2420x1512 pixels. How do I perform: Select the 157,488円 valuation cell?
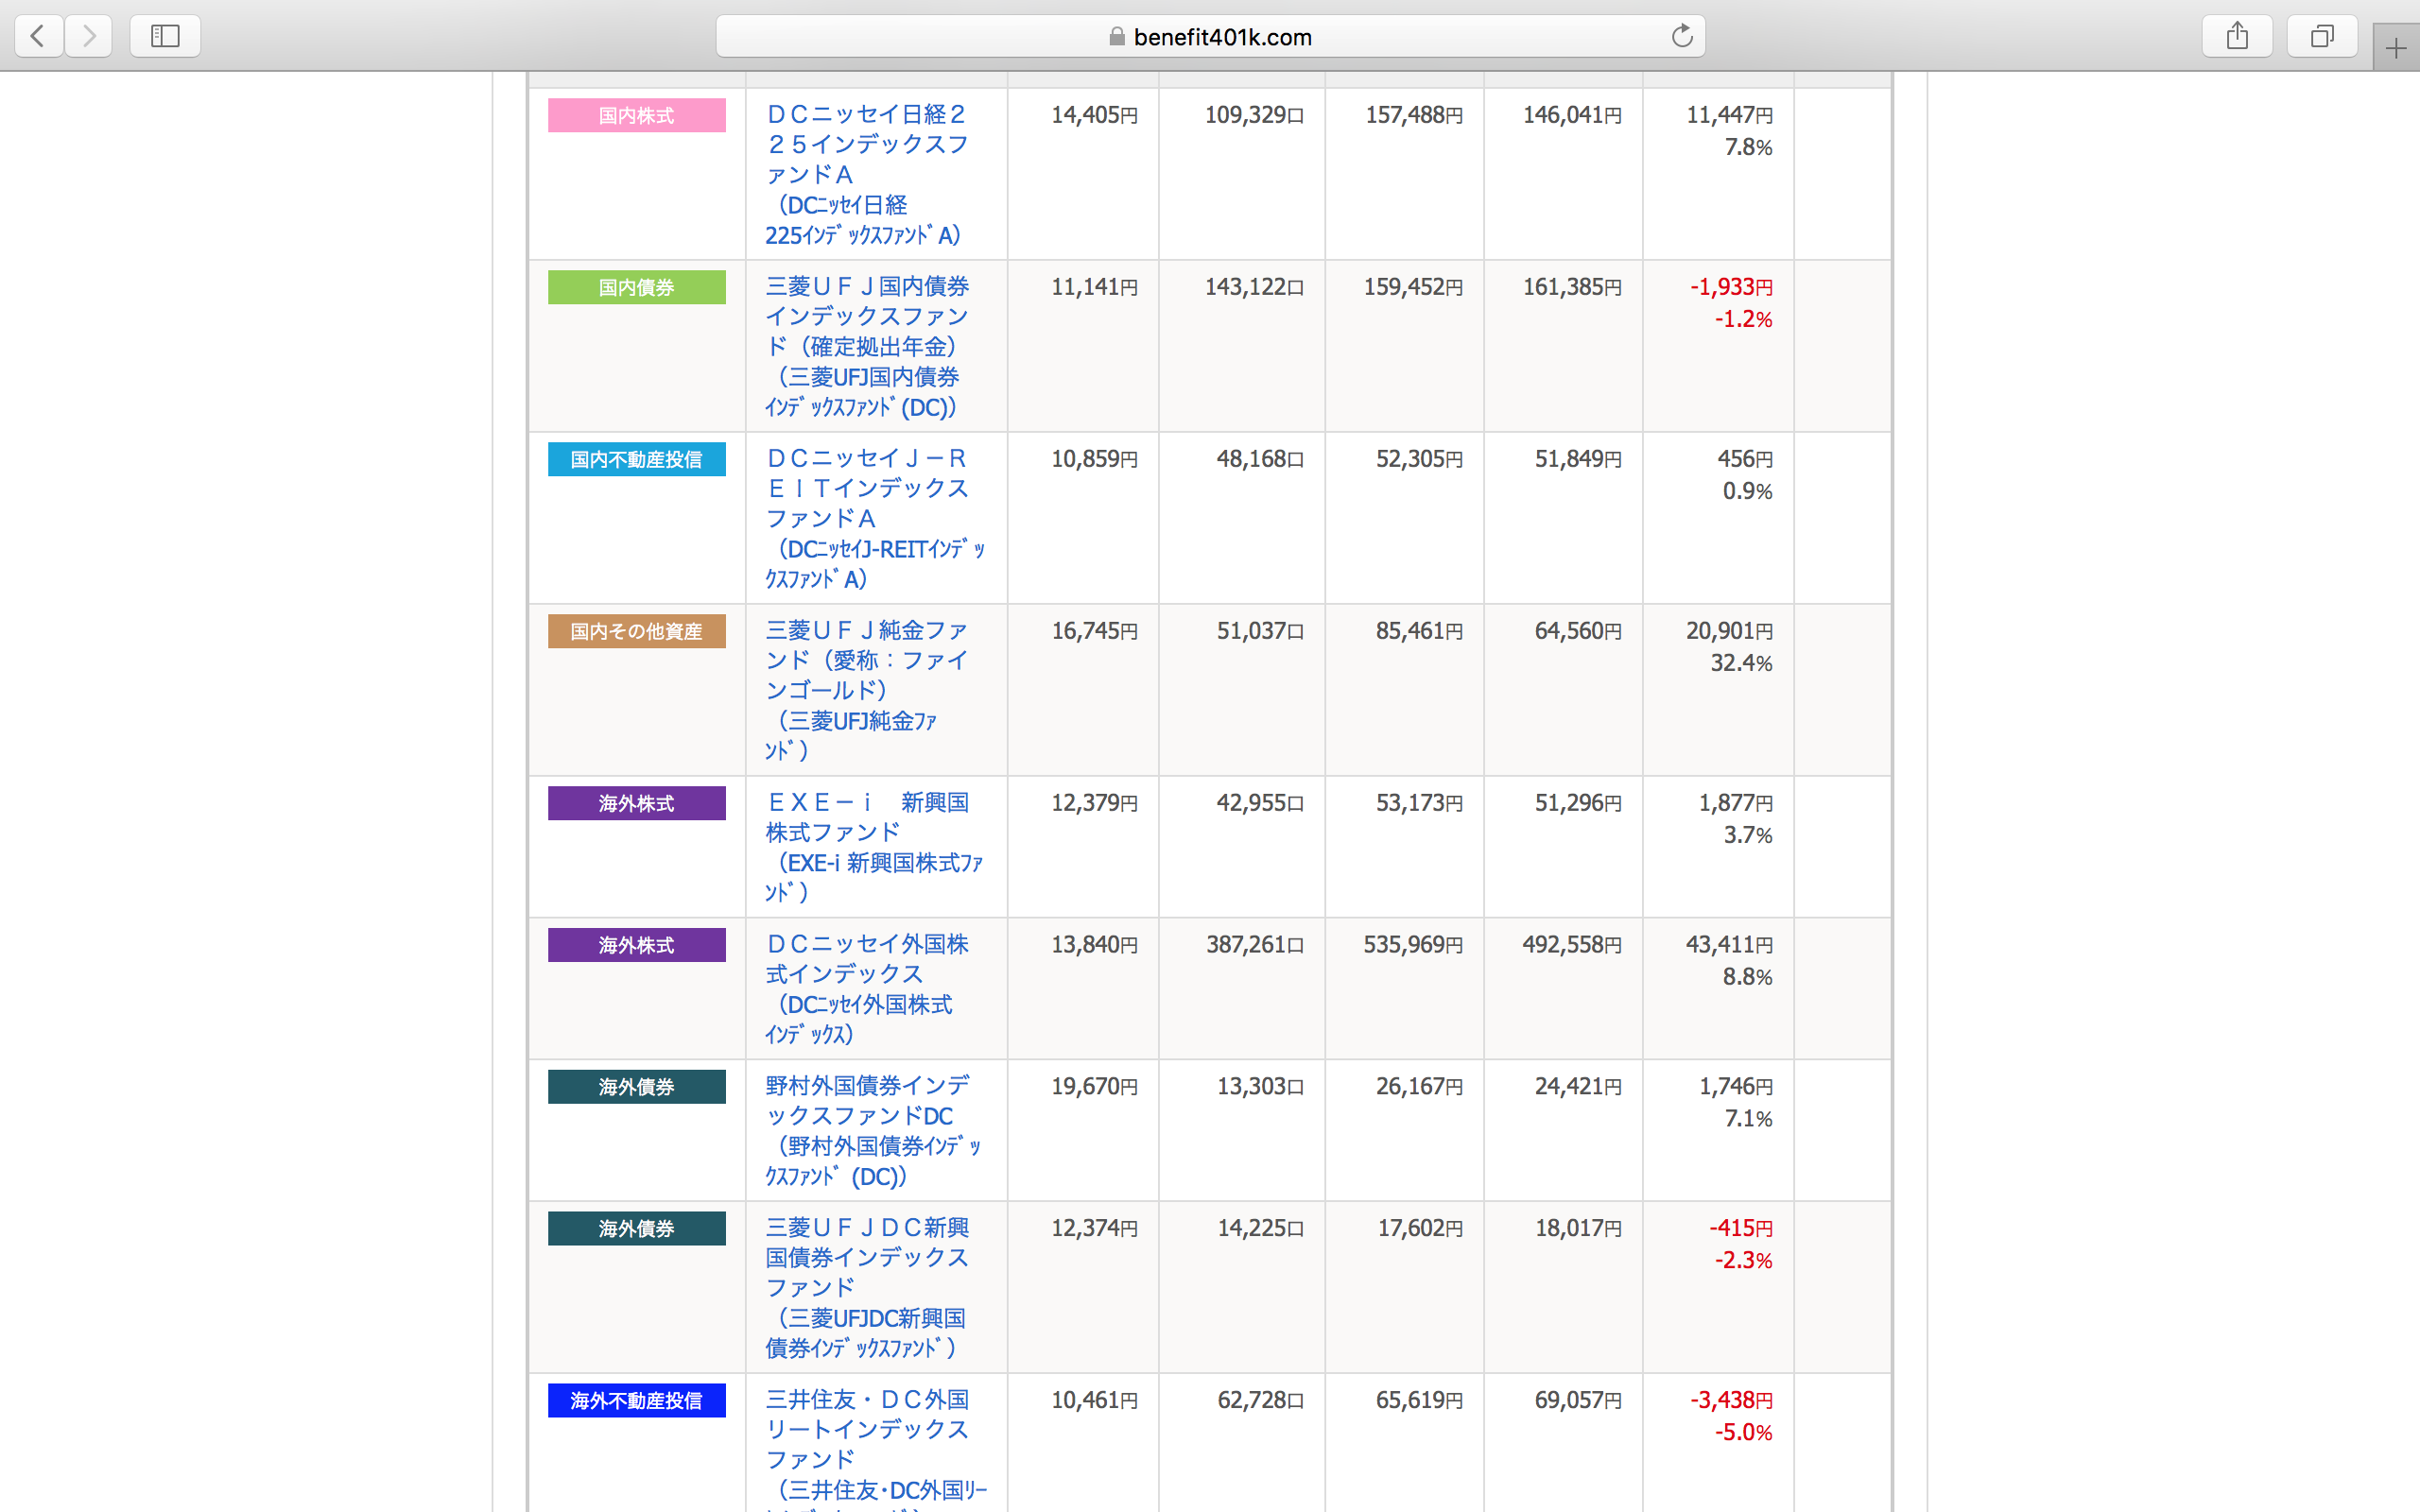(x=1414, y=115)
